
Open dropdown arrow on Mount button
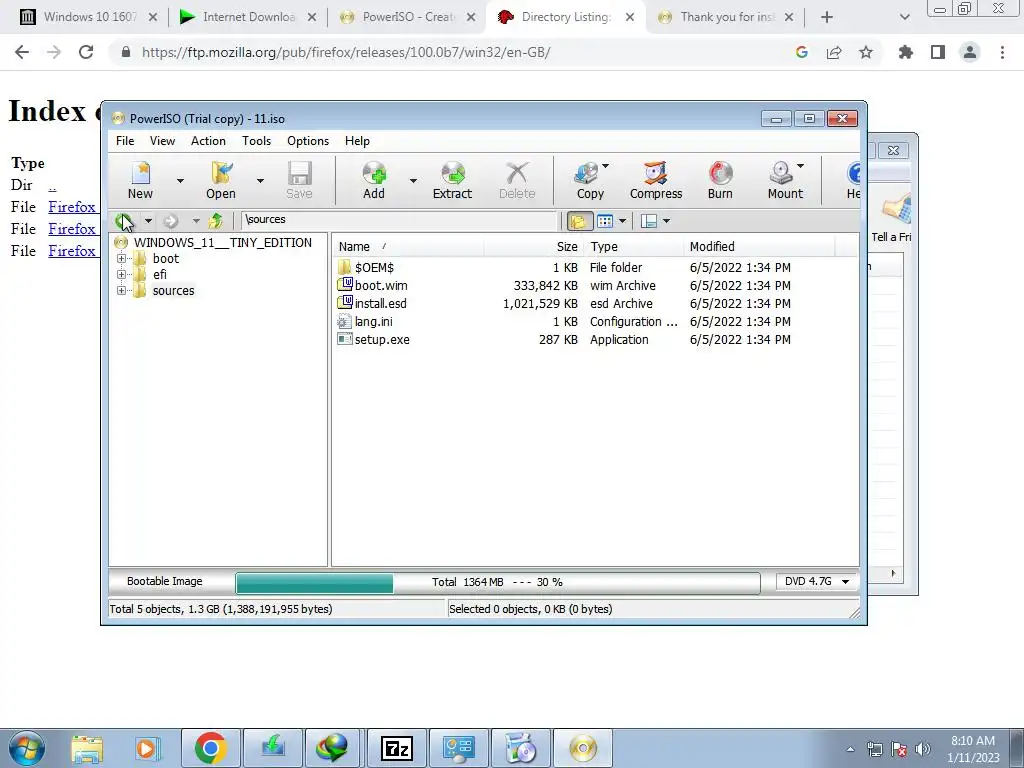point(801,166)
